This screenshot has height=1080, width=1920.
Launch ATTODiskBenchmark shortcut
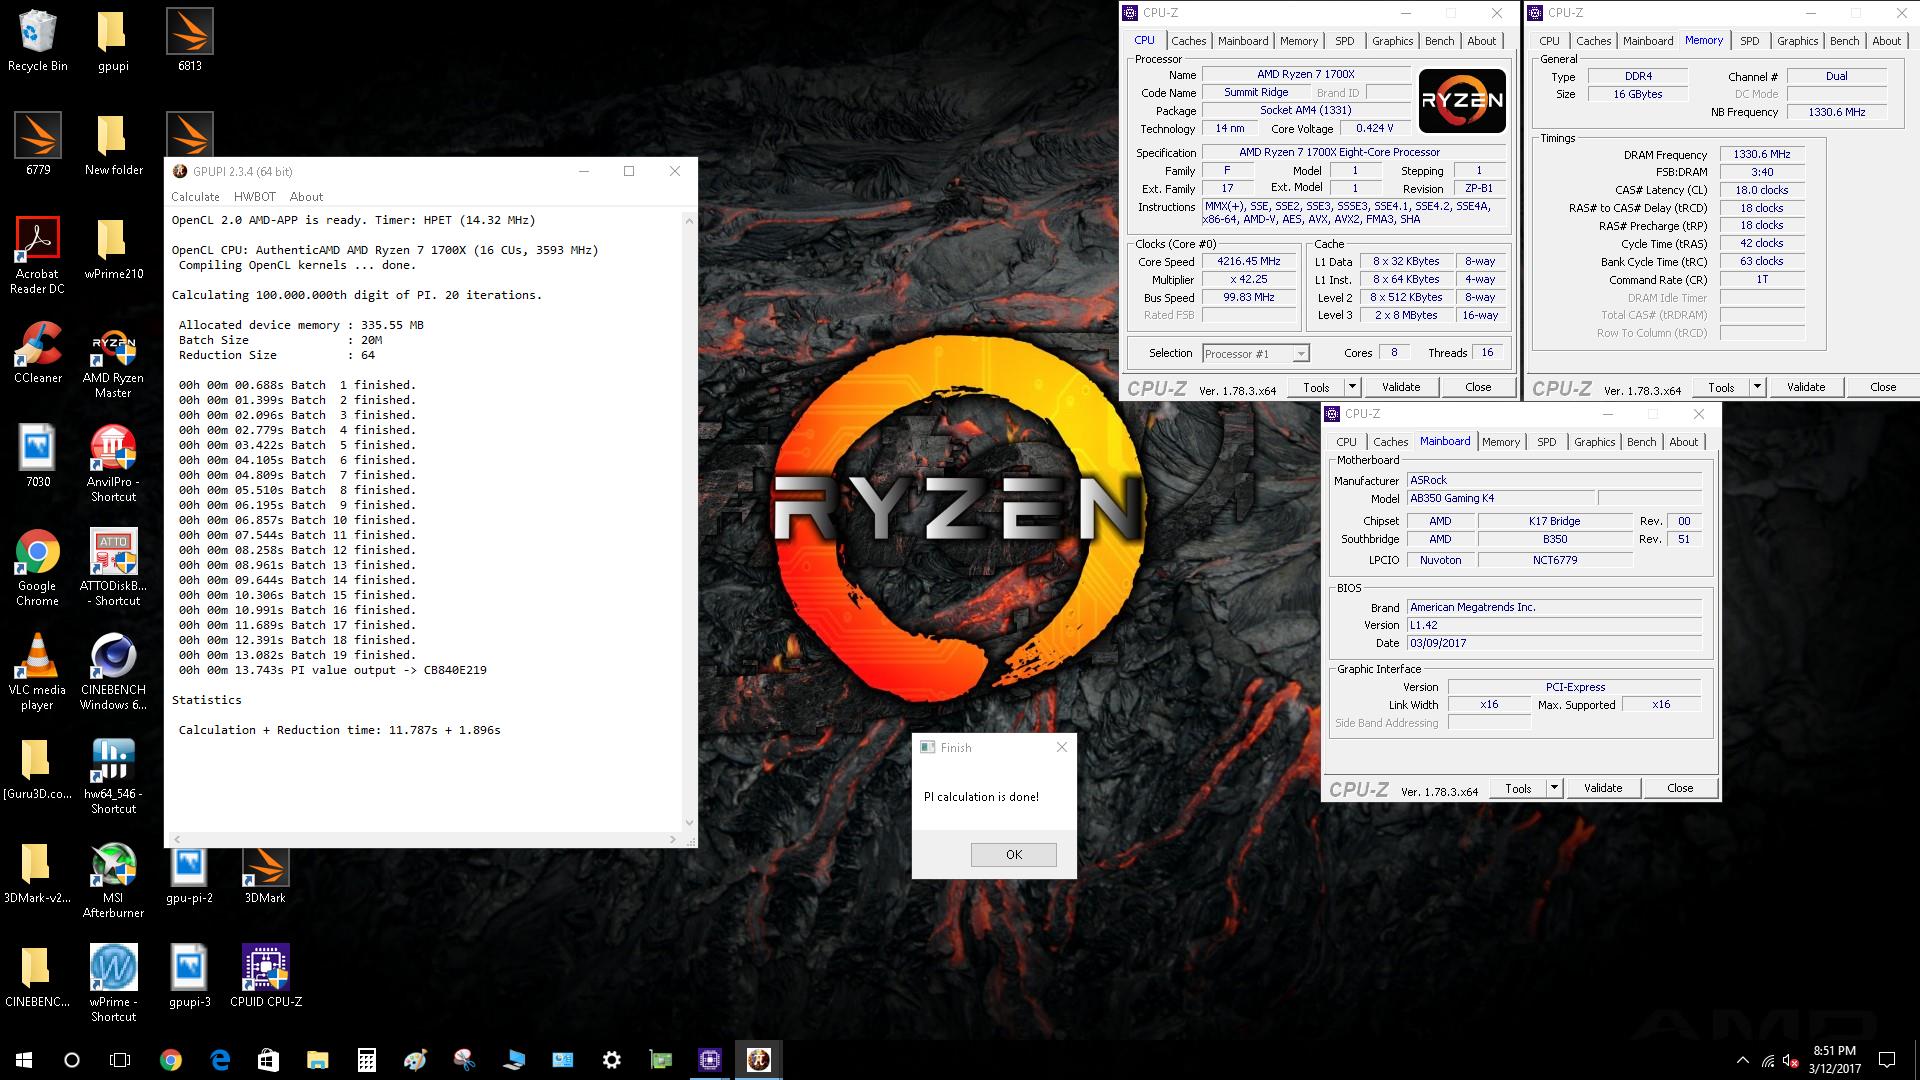click(x=113, y=568)
